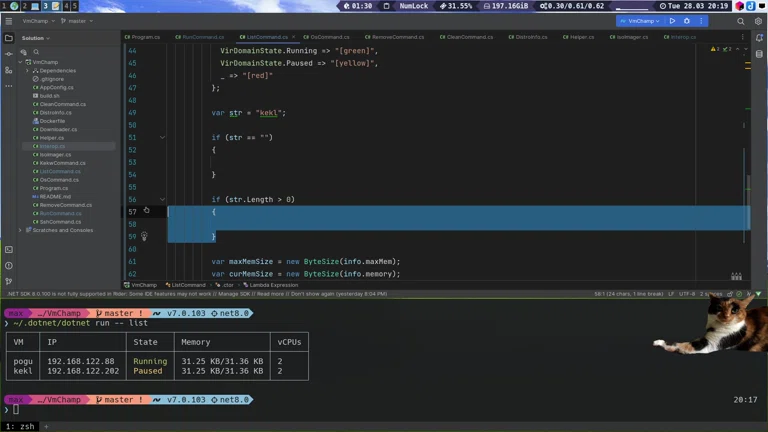This screenshot has height=432, width=768.
Task: Click the search icon in Solution panel
Action: tap(36, 52)
